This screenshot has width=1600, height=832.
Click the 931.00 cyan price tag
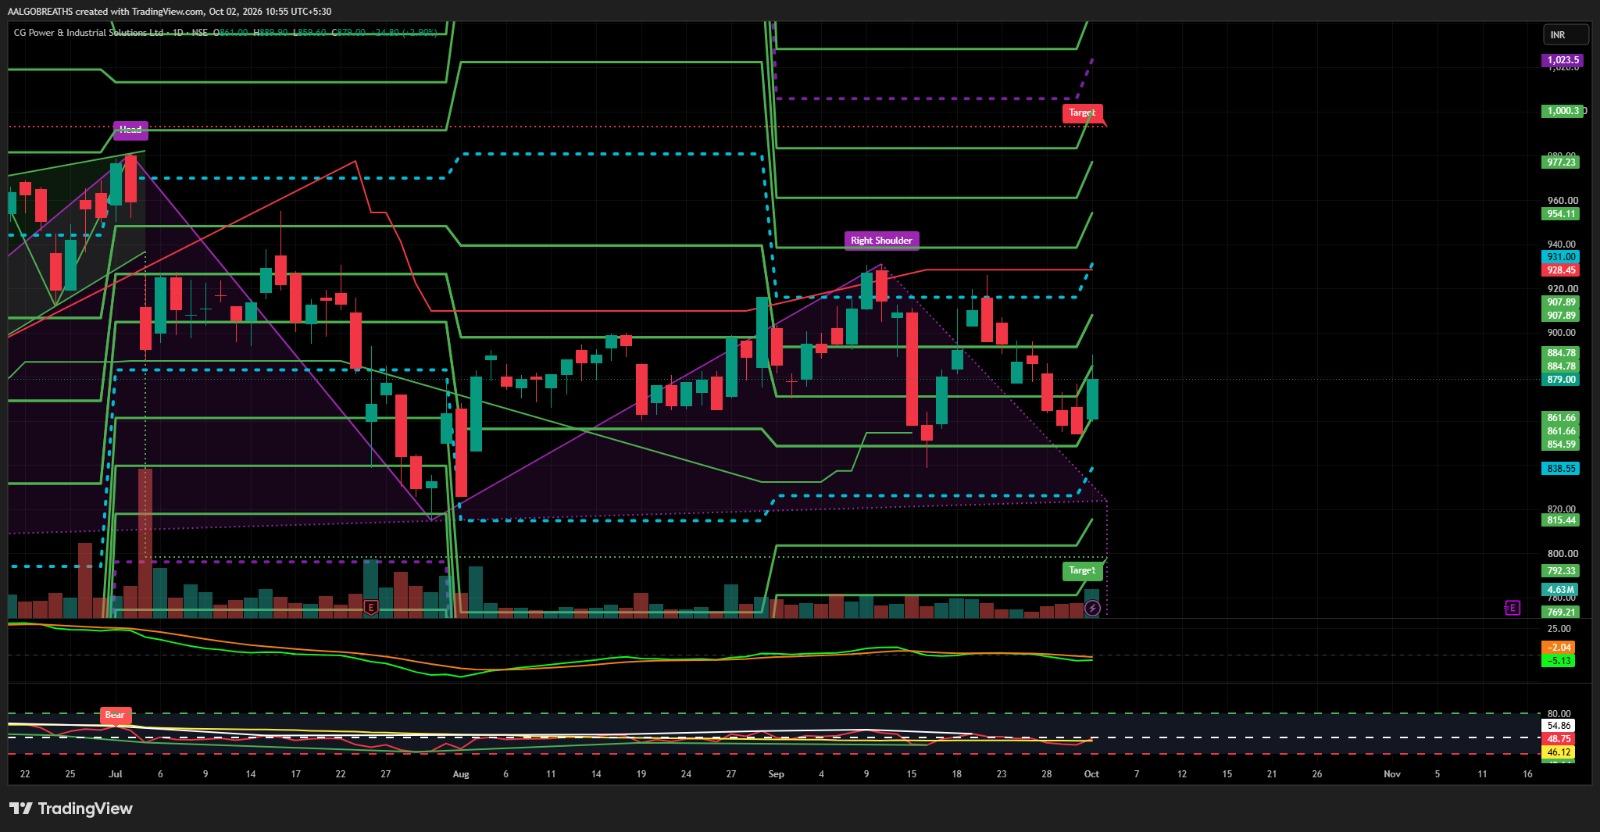pyautogui.click(x=1561, y=257)
